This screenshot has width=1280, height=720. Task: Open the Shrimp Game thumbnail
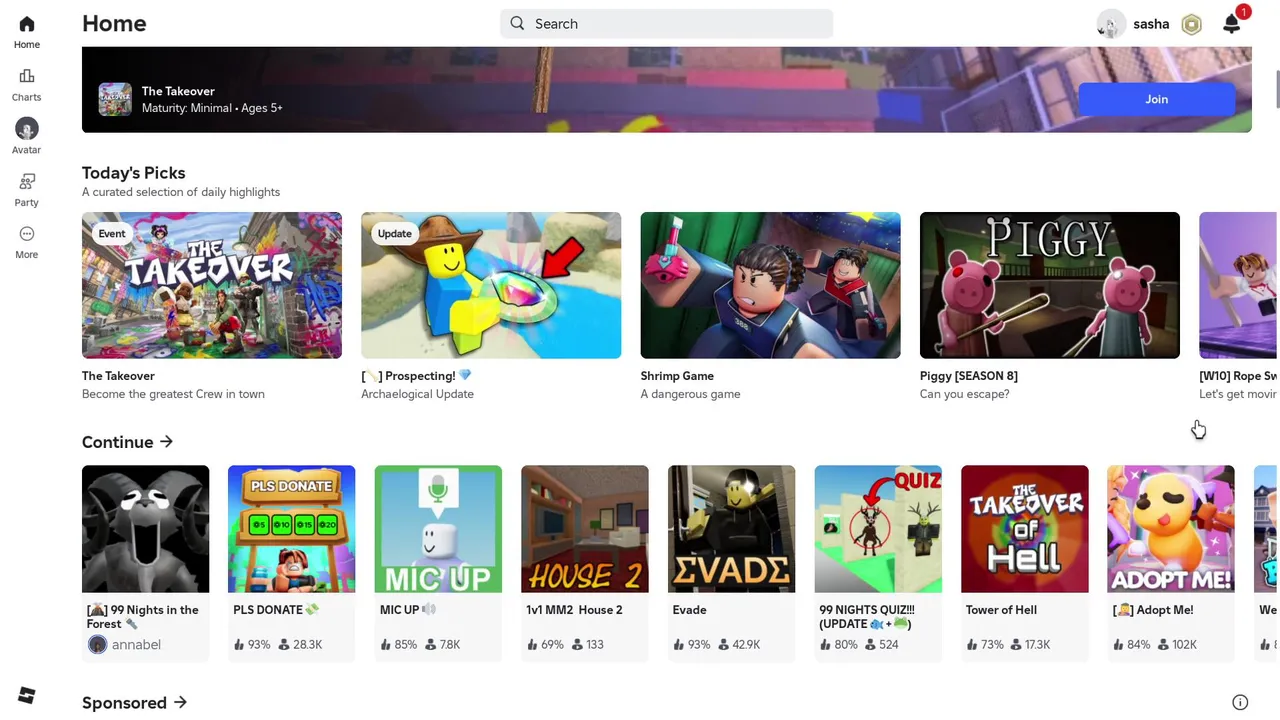pyautogui.click(x=770, y=285)
